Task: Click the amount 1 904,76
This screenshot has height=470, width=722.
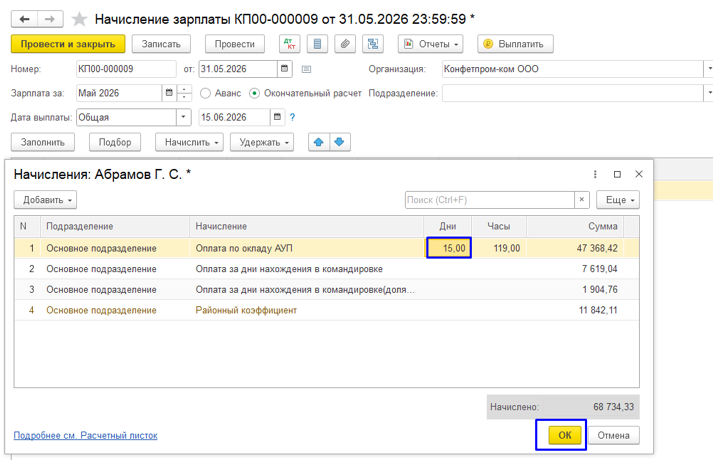Action: pos(600,290)
